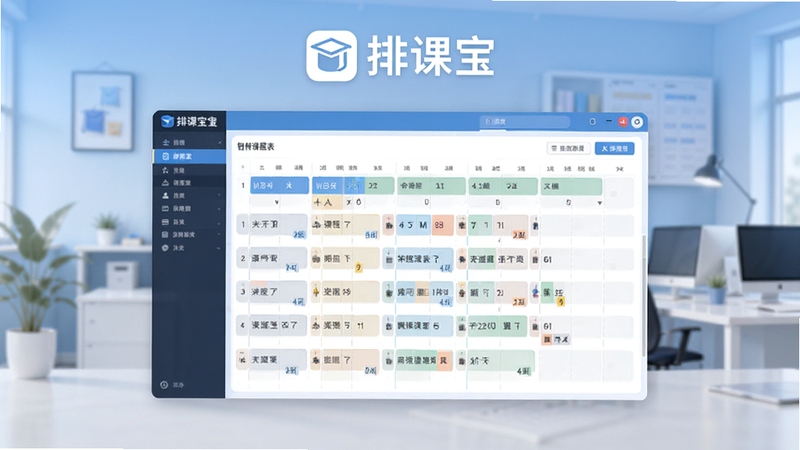Open the sidebar item with the triangle tray icon

coord(189,182)
